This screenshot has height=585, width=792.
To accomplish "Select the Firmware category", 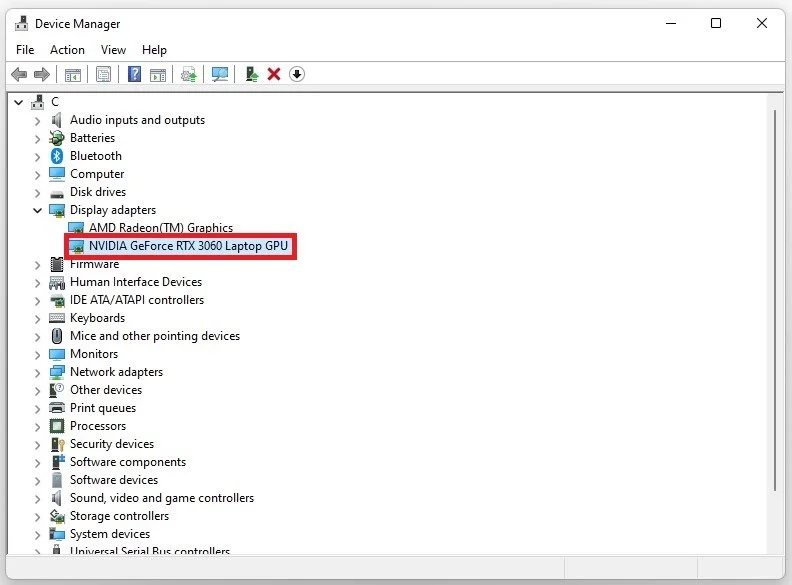I will pos(94,264).
